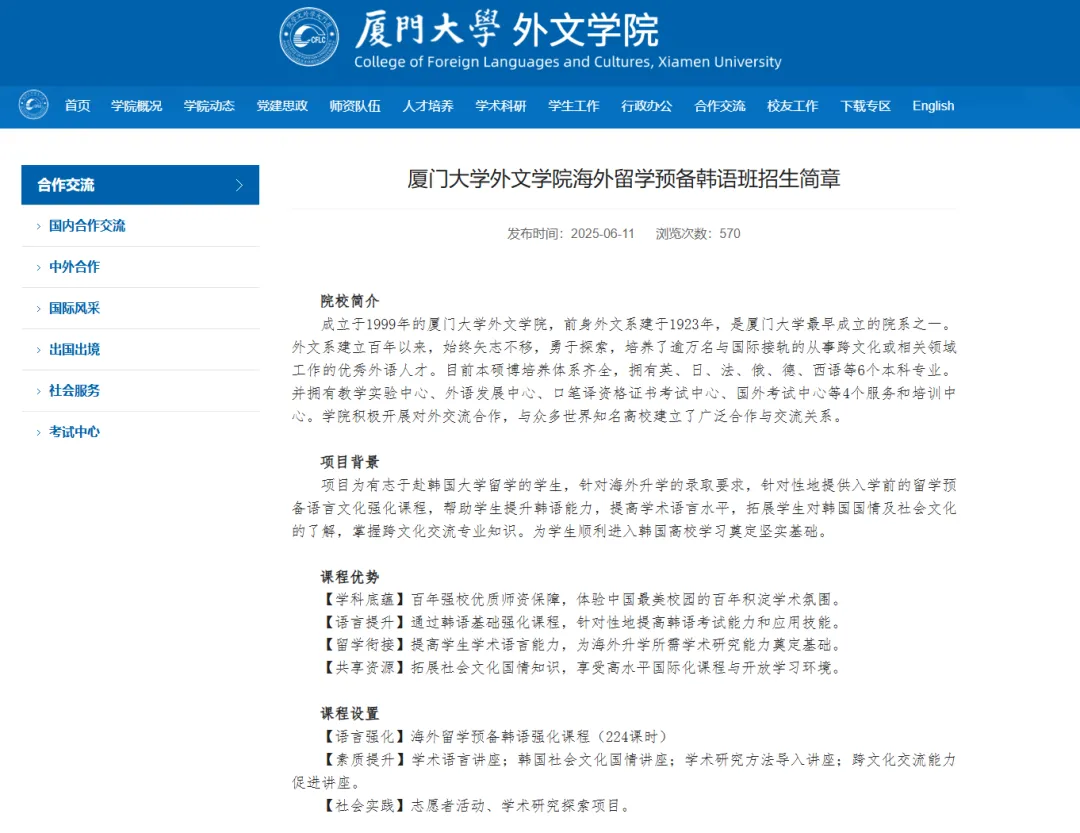The height and width of the screenshot is (833, 1080).
Task: Open the 行政办公 menu
Action: coord(647,106)
